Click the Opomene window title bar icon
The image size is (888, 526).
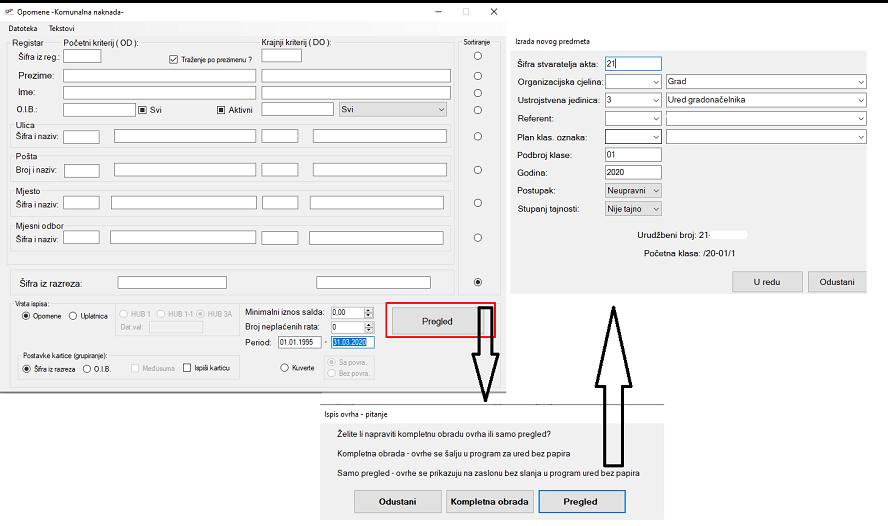click(8, 11)
